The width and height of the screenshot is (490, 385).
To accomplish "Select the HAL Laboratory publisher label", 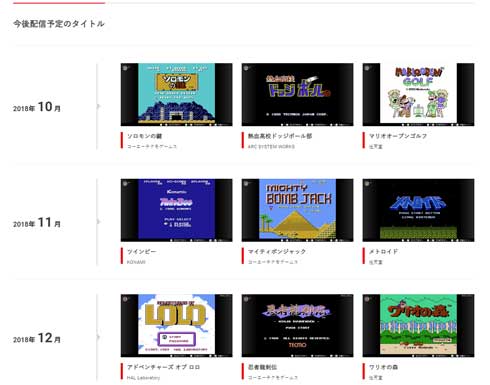I will [x=143, y=378].
